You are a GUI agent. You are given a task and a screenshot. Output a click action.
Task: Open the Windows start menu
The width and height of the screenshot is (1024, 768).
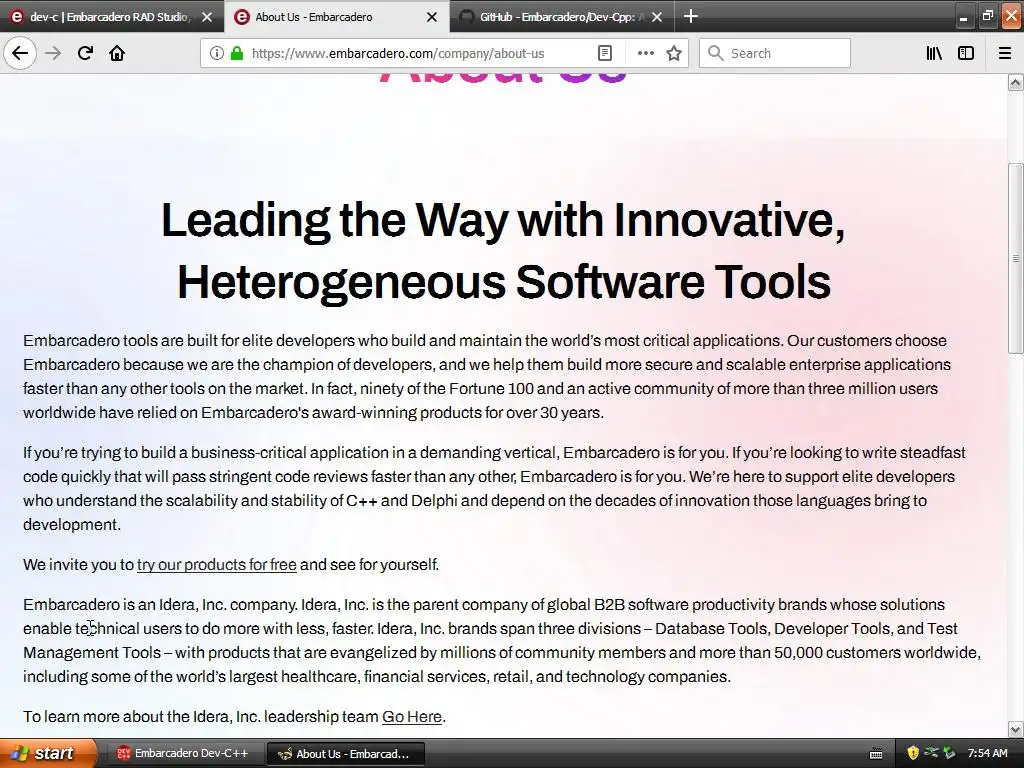click(x=48, y=753)
